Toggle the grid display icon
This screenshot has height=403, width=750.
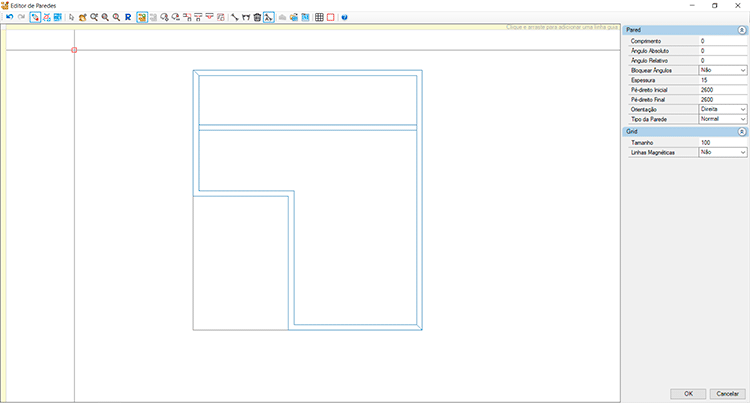tap(319, 17)
